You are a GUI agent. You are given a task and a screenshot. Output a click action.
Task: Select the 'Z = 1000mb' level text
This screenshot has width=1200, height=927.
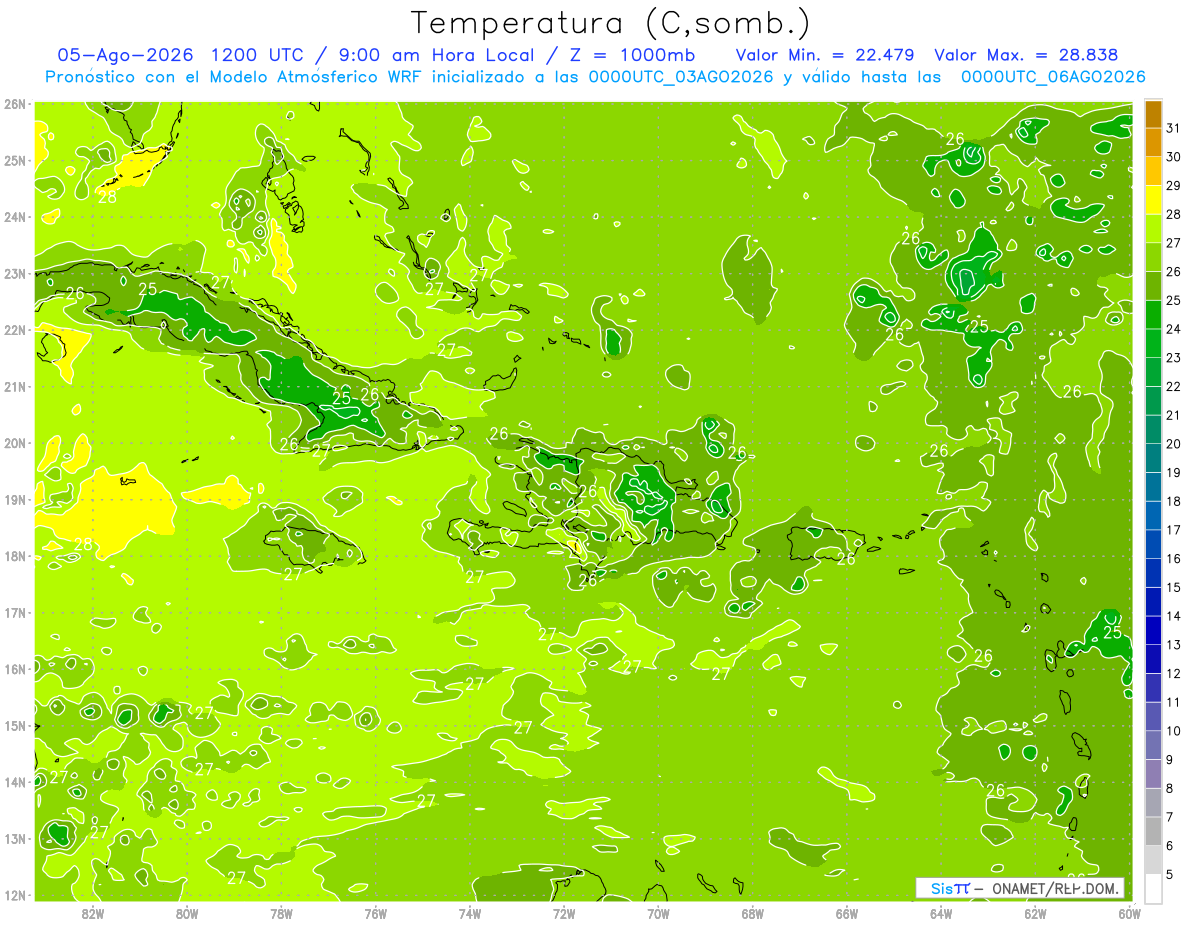(x=632, y=55)
